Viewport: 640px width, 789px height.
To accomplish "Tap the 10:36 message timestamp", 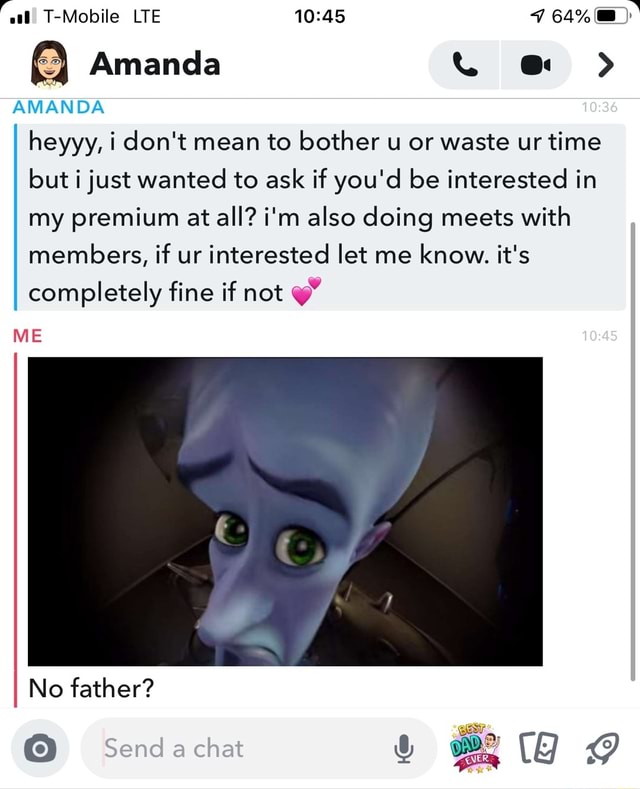I will (599, 107).
